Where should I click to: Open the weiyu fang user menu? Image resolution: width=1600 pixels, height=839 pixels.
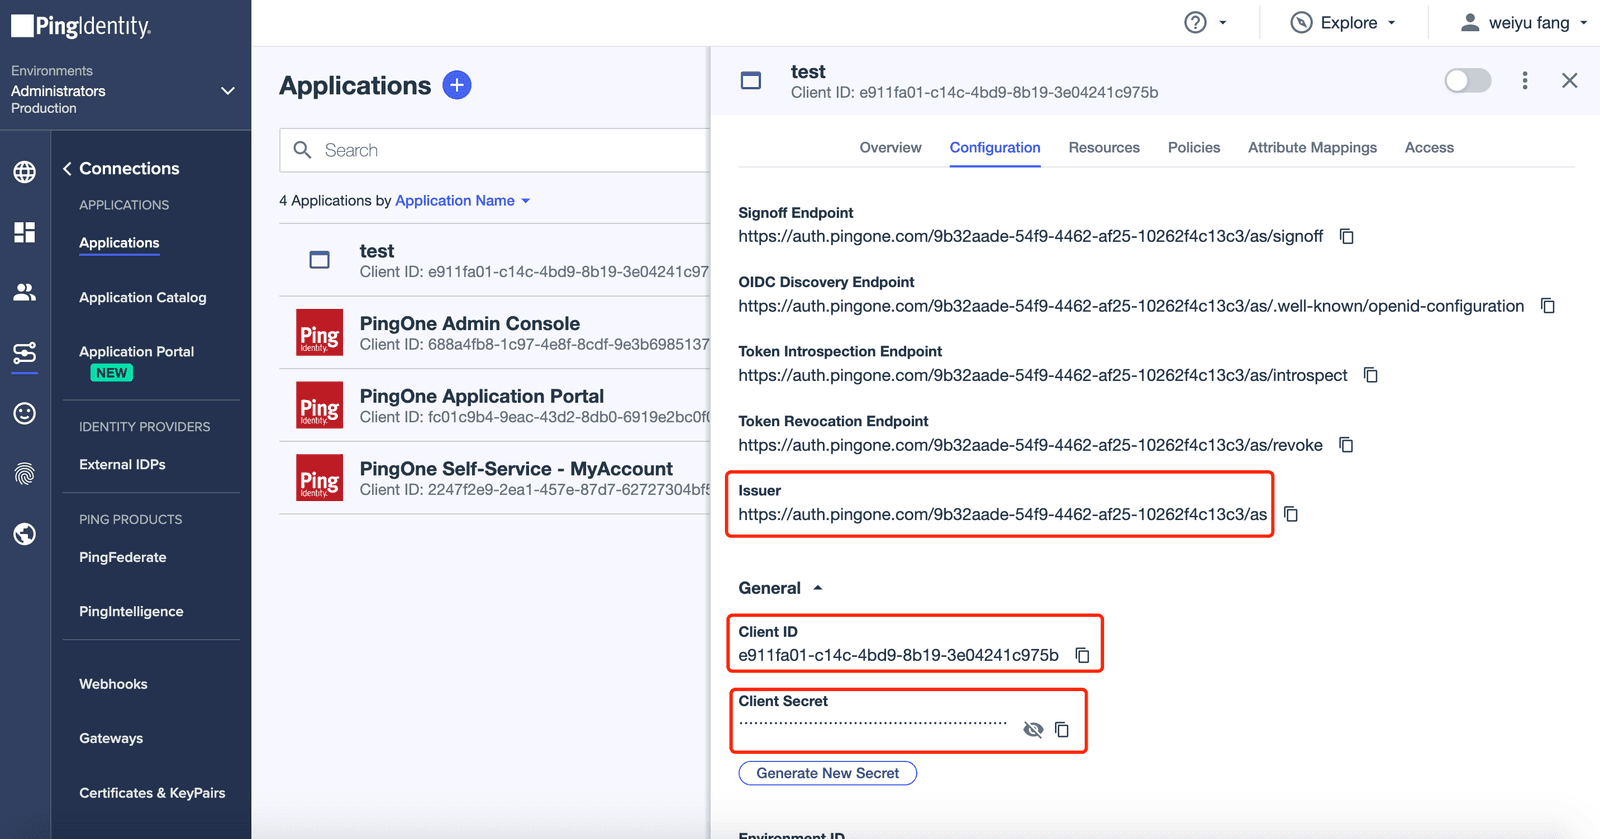tap(1524, 22)
